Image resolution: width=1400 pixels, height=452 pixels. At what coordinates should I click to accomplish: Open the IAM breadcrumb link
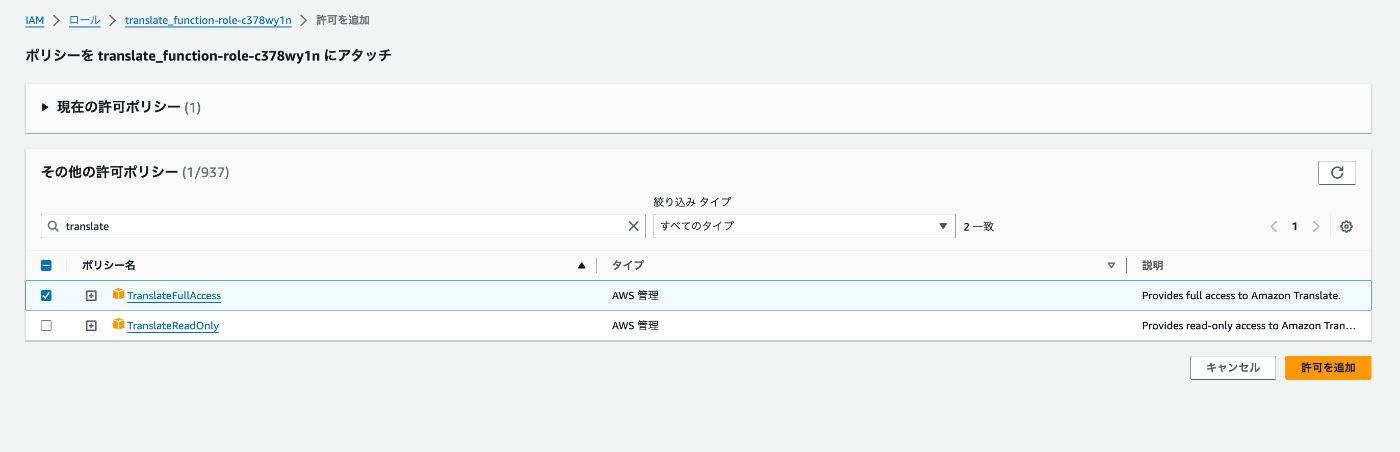[x=34, y=20]
